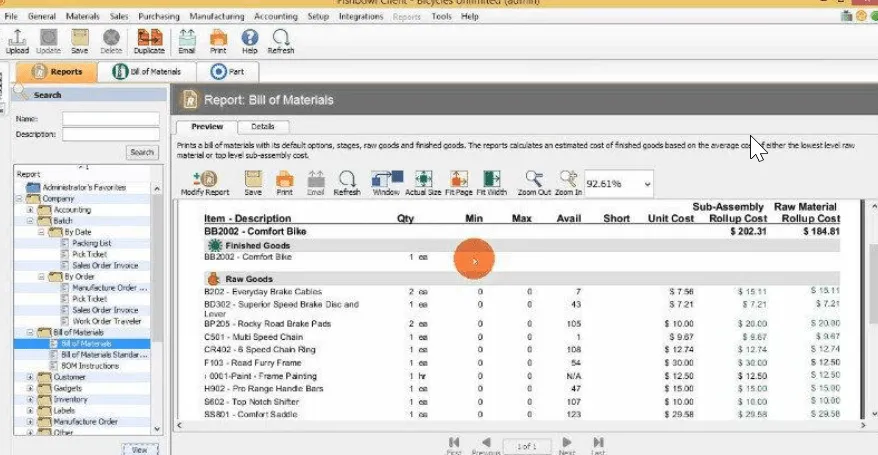The width and height of the screenshot is (878, 455).
Task: Click the report tree scroll down arrow
Action: pyautogui.click(x=157, y=429)
